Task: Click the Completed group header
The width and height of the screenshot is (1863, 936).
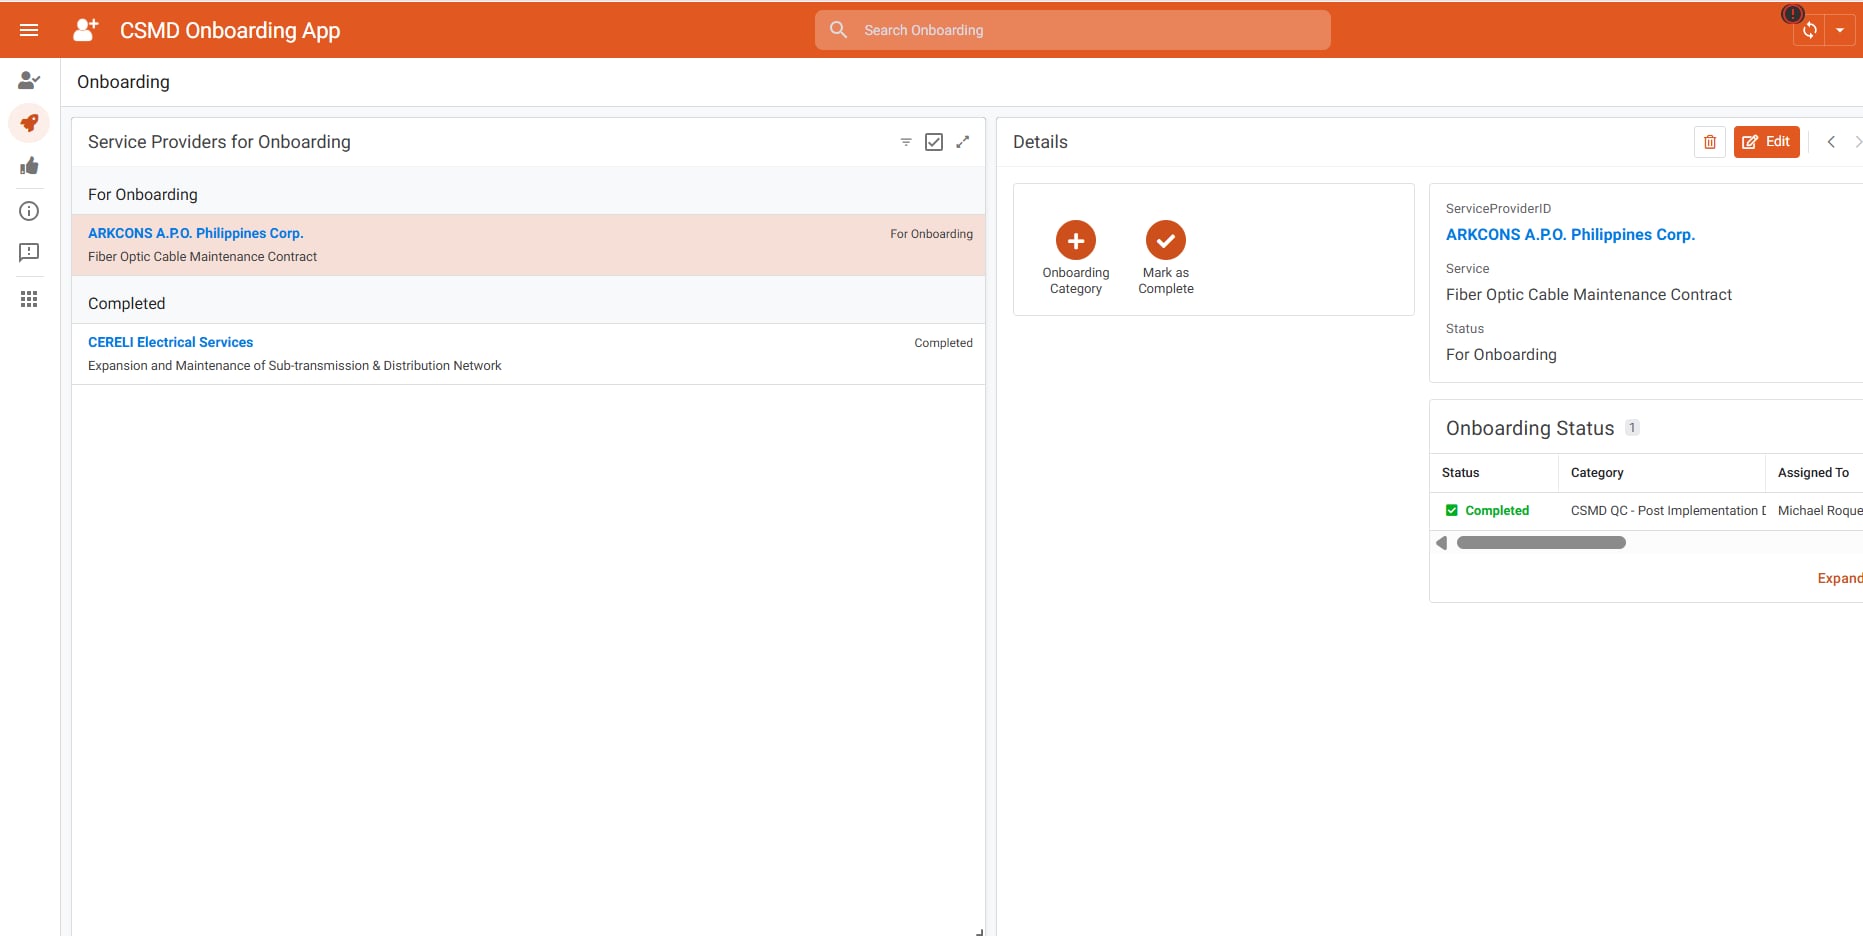Action: [528, 303]
